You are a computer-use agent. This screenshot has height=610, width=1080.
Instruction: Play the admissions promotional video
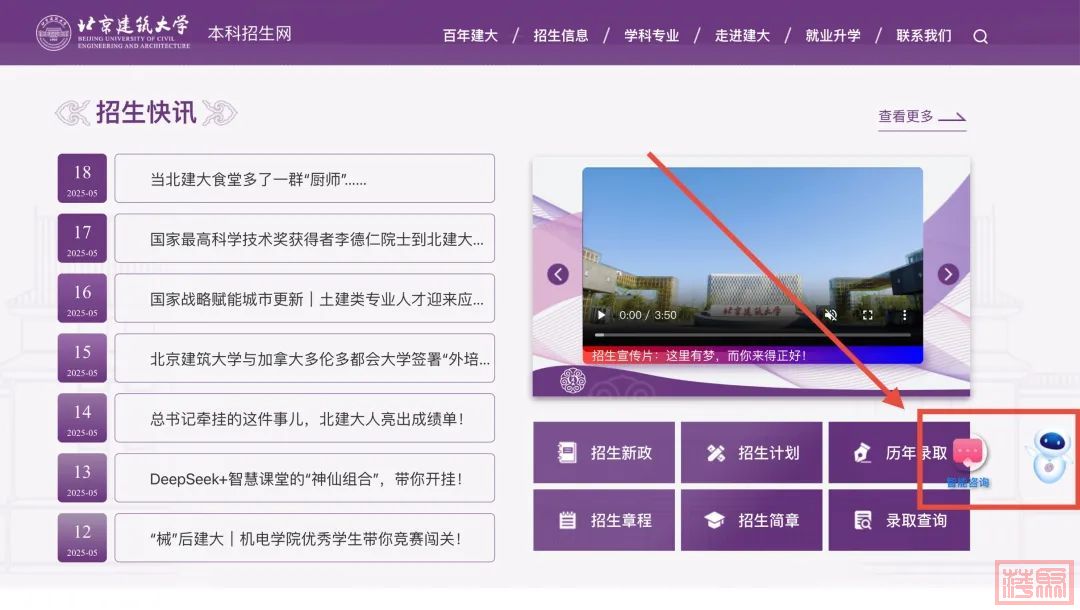[x=602, y=315]
